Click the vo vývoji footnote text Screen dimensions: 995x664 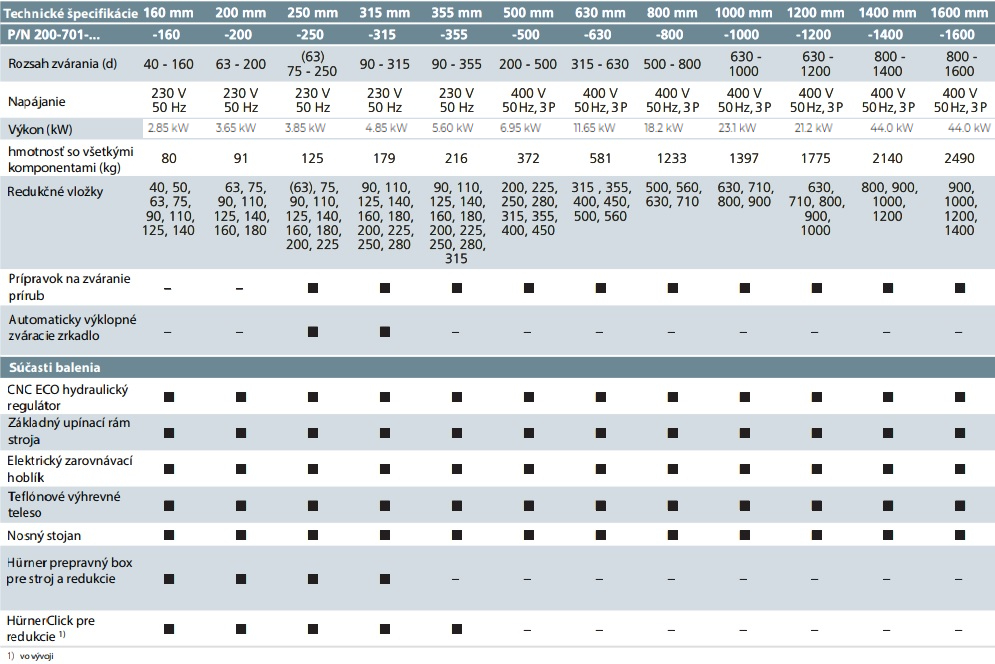coord(36,656)
